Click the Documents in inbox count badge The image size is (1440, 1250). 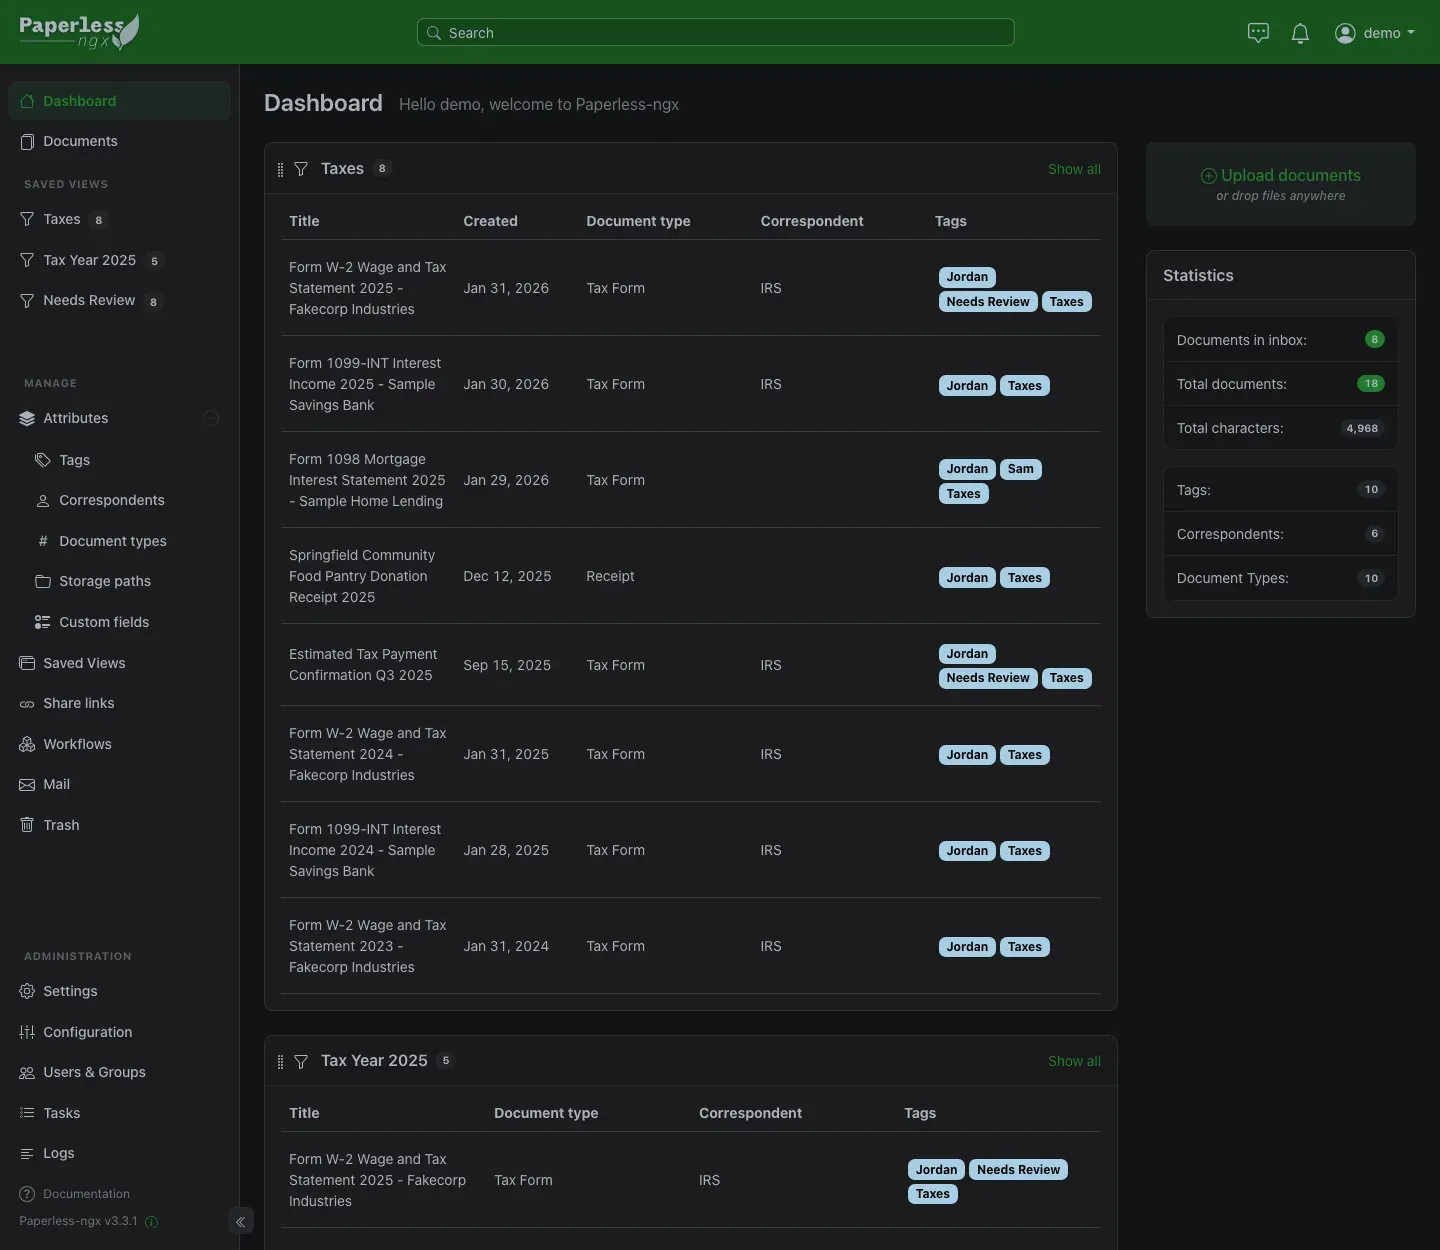click(1375, 339)
